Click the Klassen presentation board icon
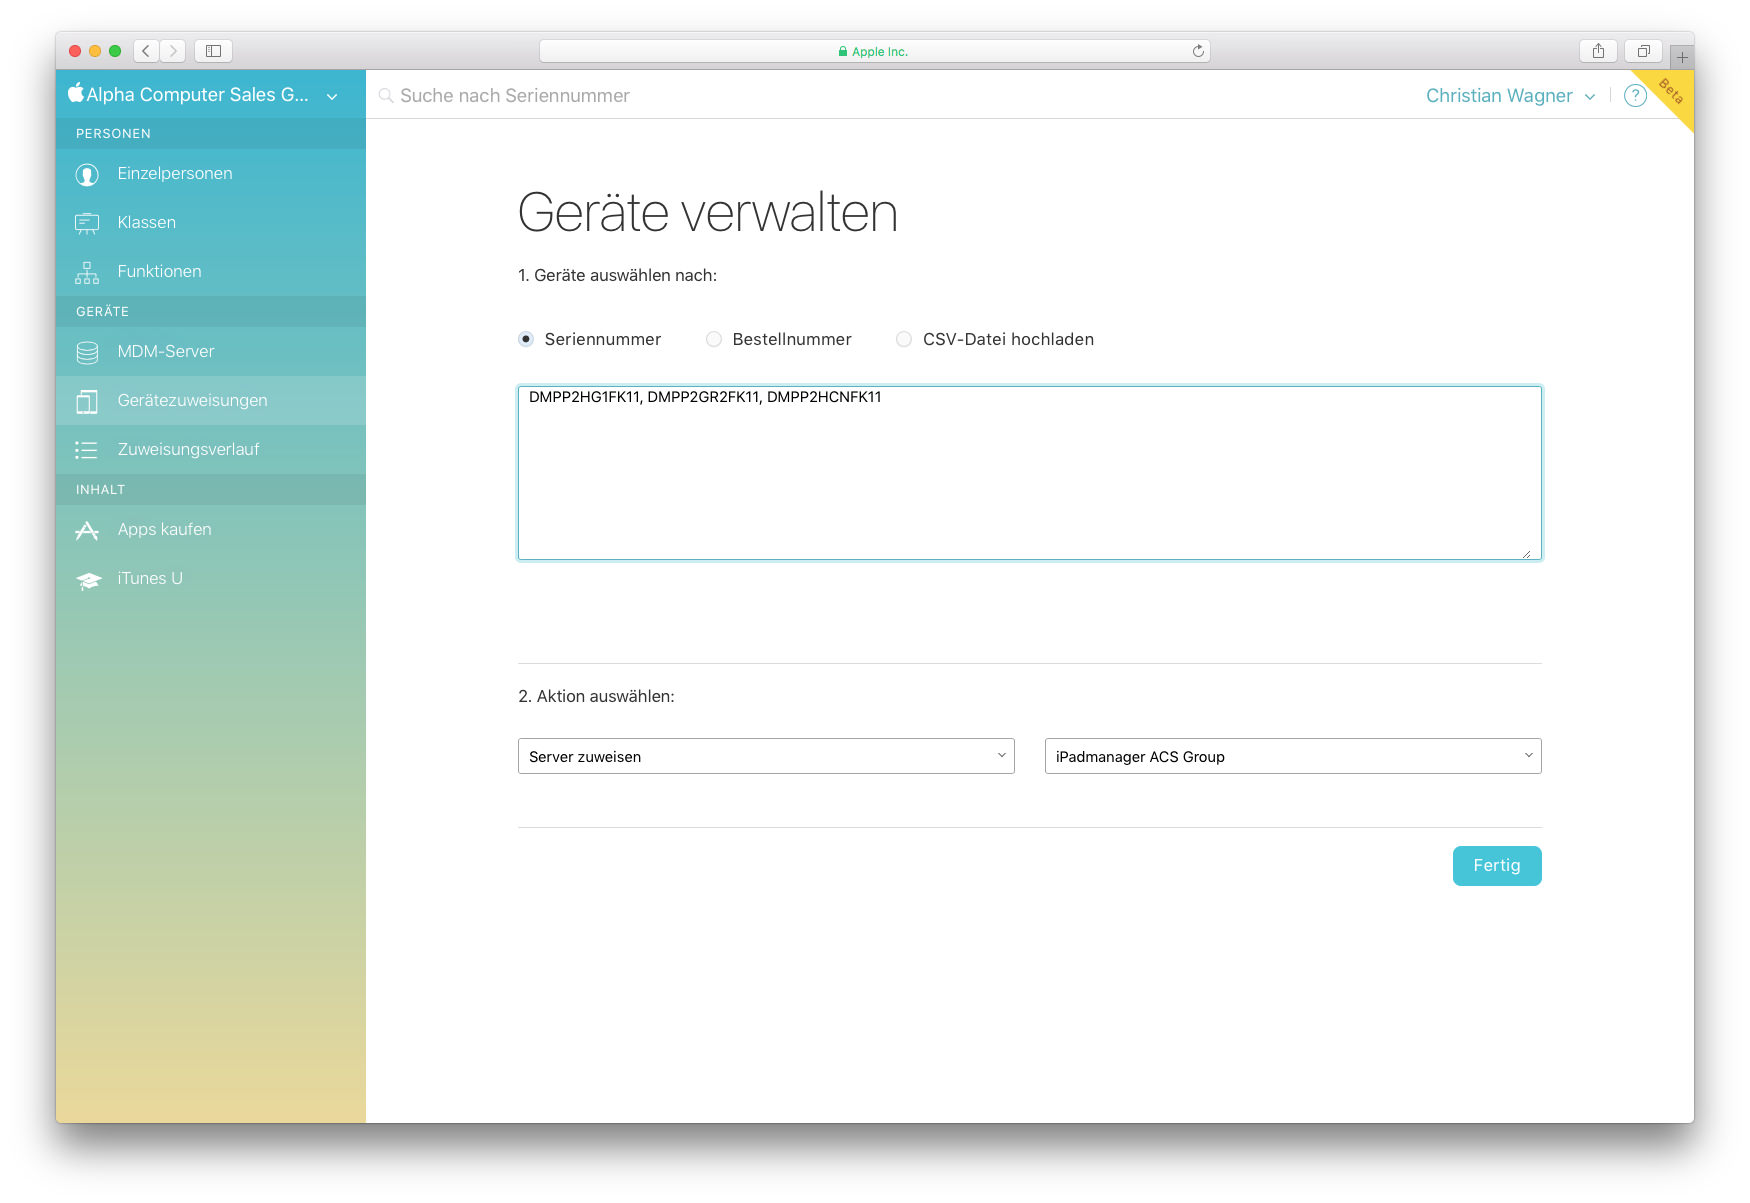 (x=87, y=223)
